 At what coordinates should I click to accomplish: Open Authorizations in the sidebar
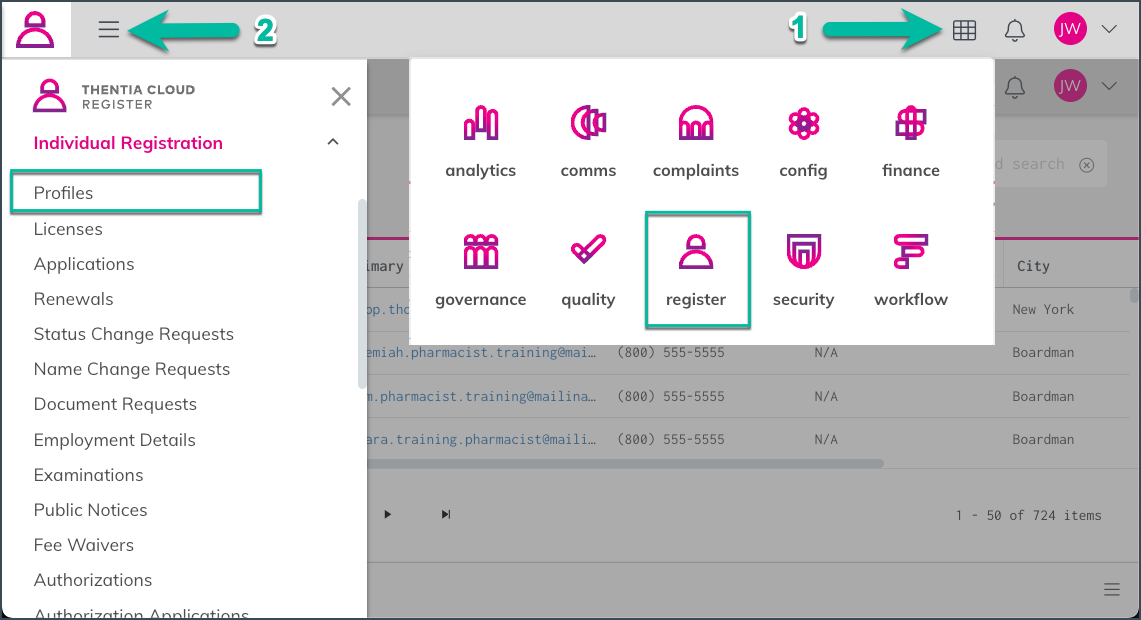(92, 580)
